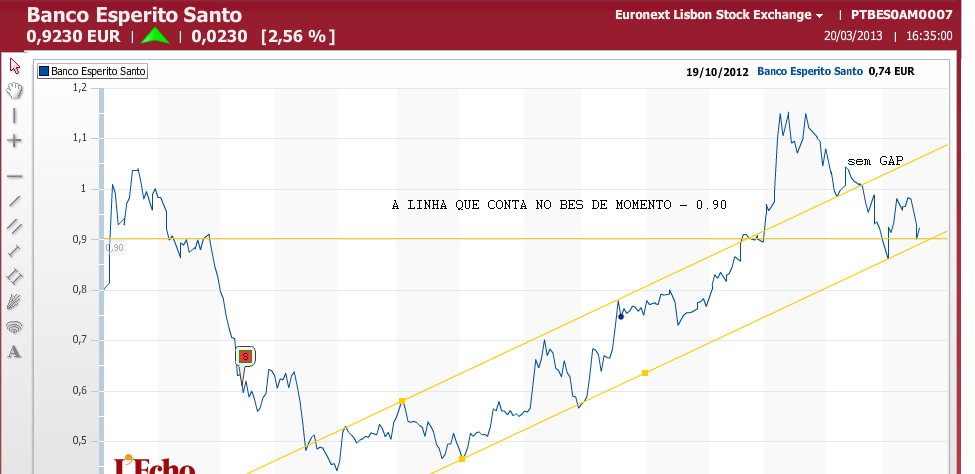Select the Fibonacci fan tool
This screenshot has width=975, height=474.
14,302
